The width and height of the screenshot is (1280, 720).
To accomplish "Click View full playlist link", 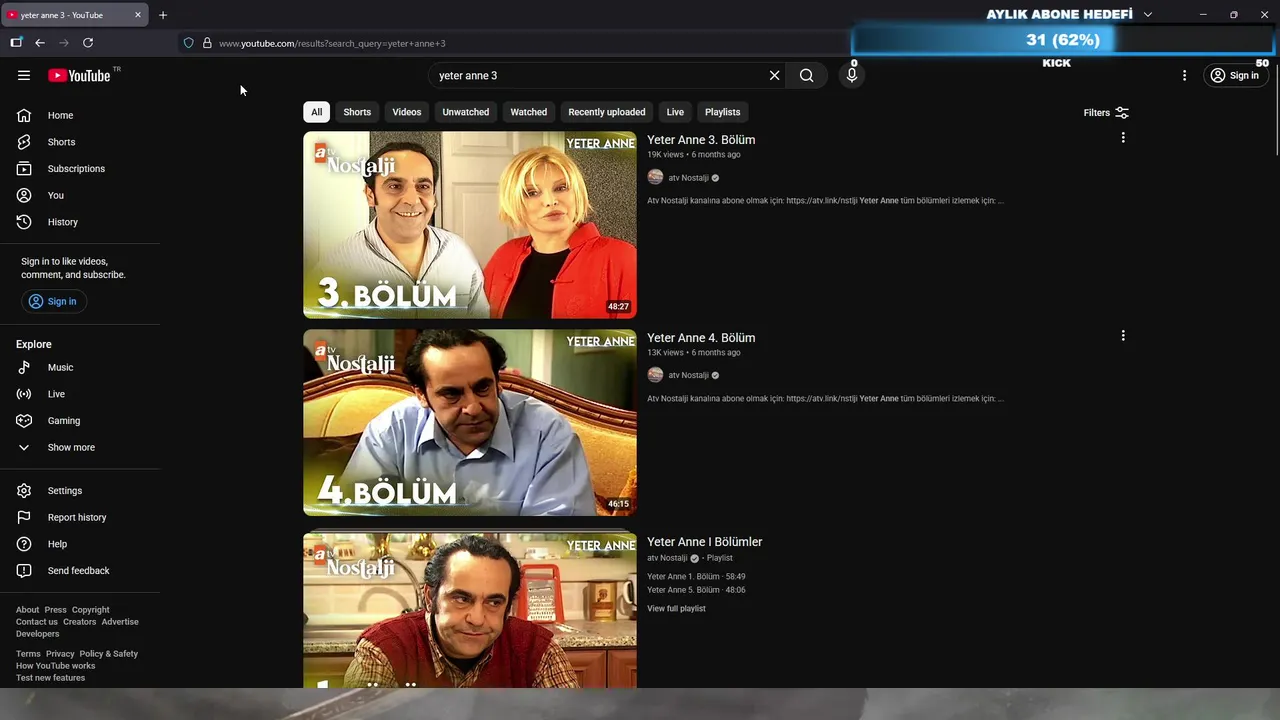I will click(x=676, y=608).
